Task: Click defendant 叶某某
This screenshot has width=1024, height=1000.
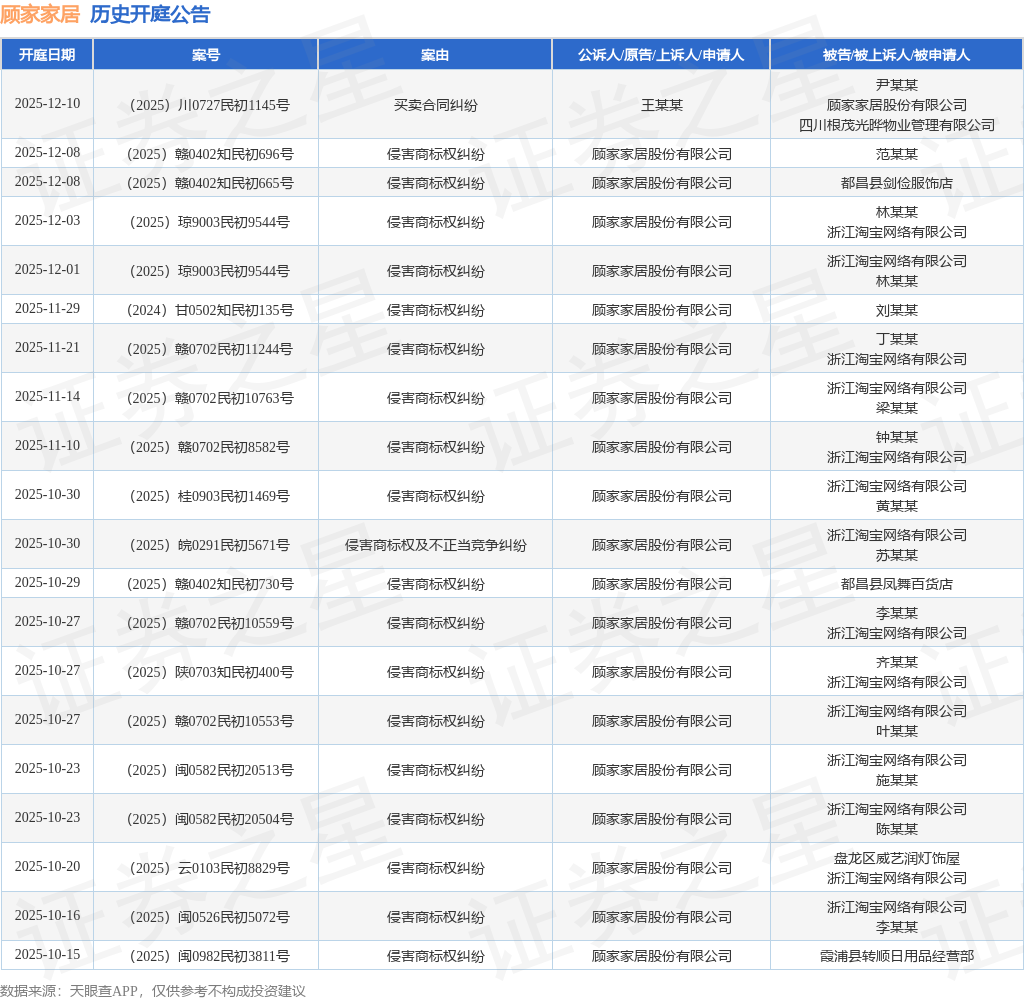Action: coord(897,731)
